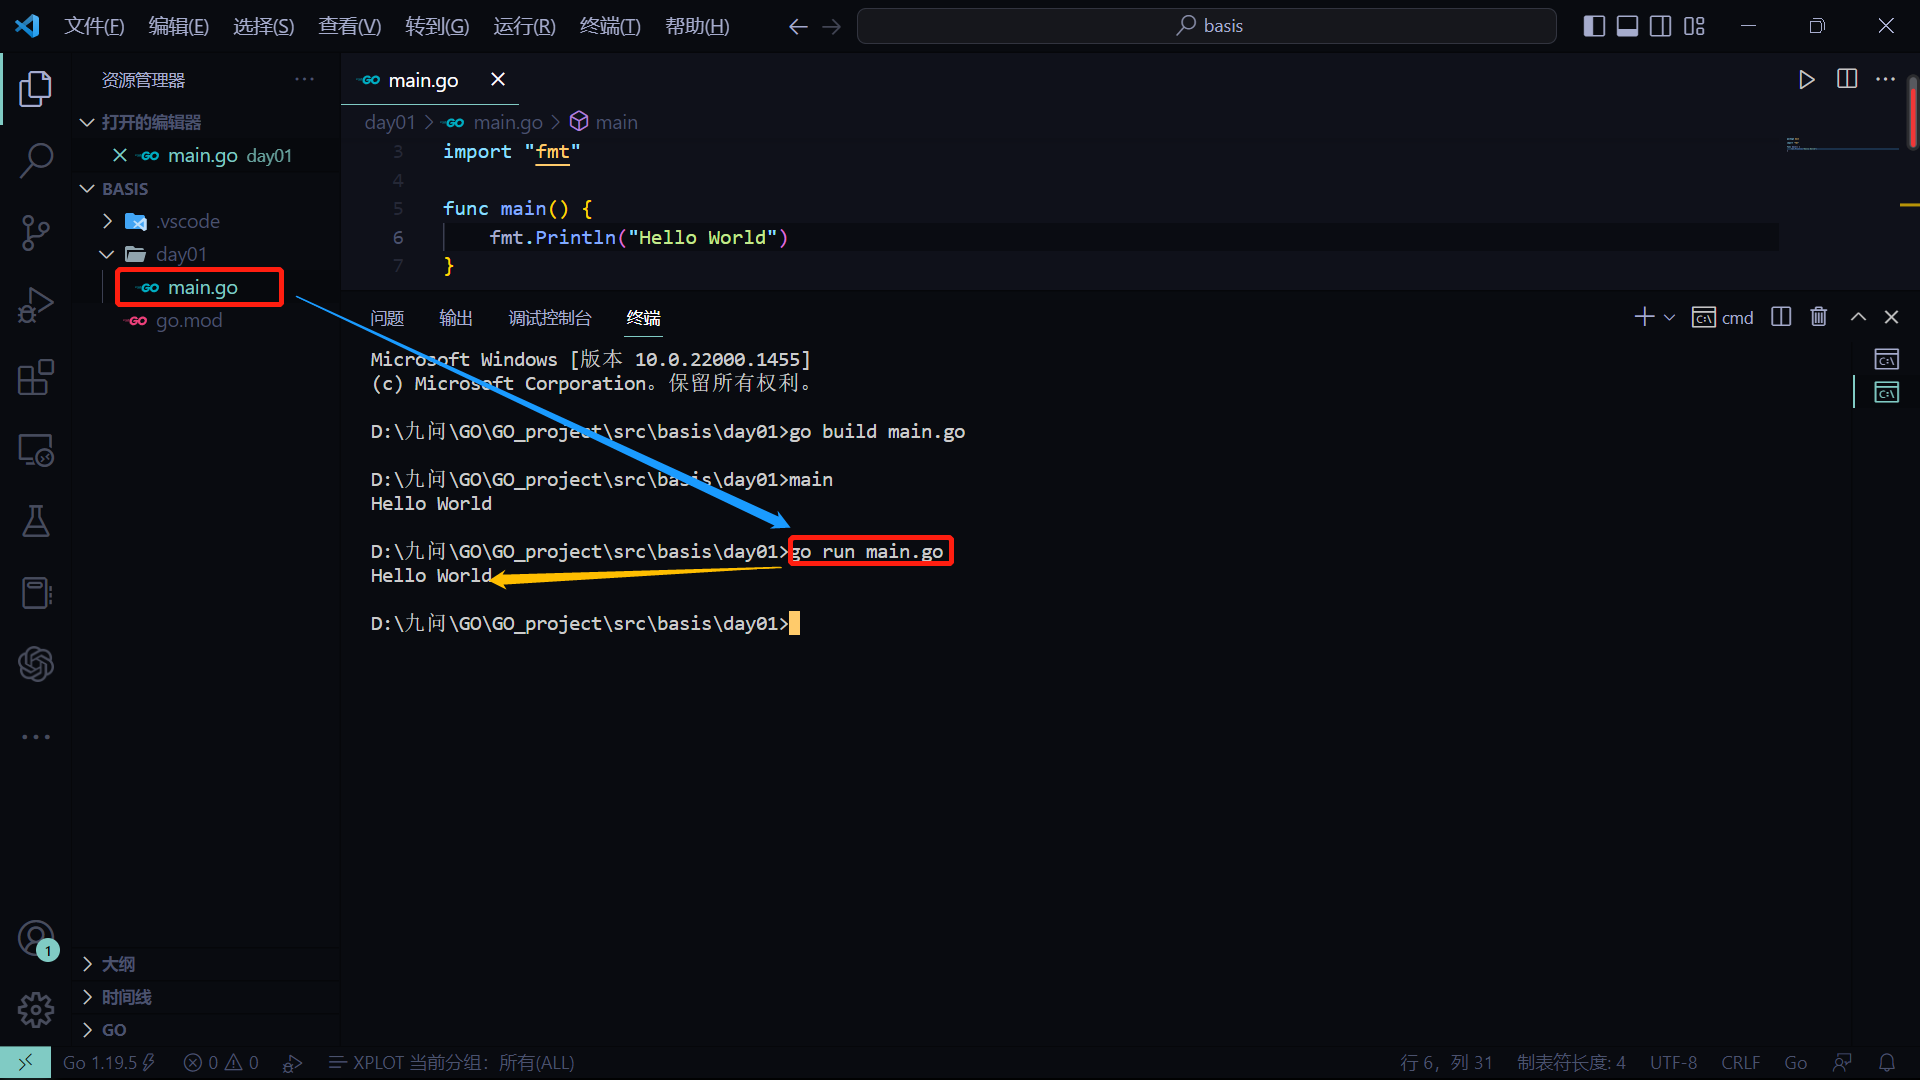The height and width of the screenshot is (1080, 1920).
Task: Open Accounts menu
Action: (x=36, y=939)
